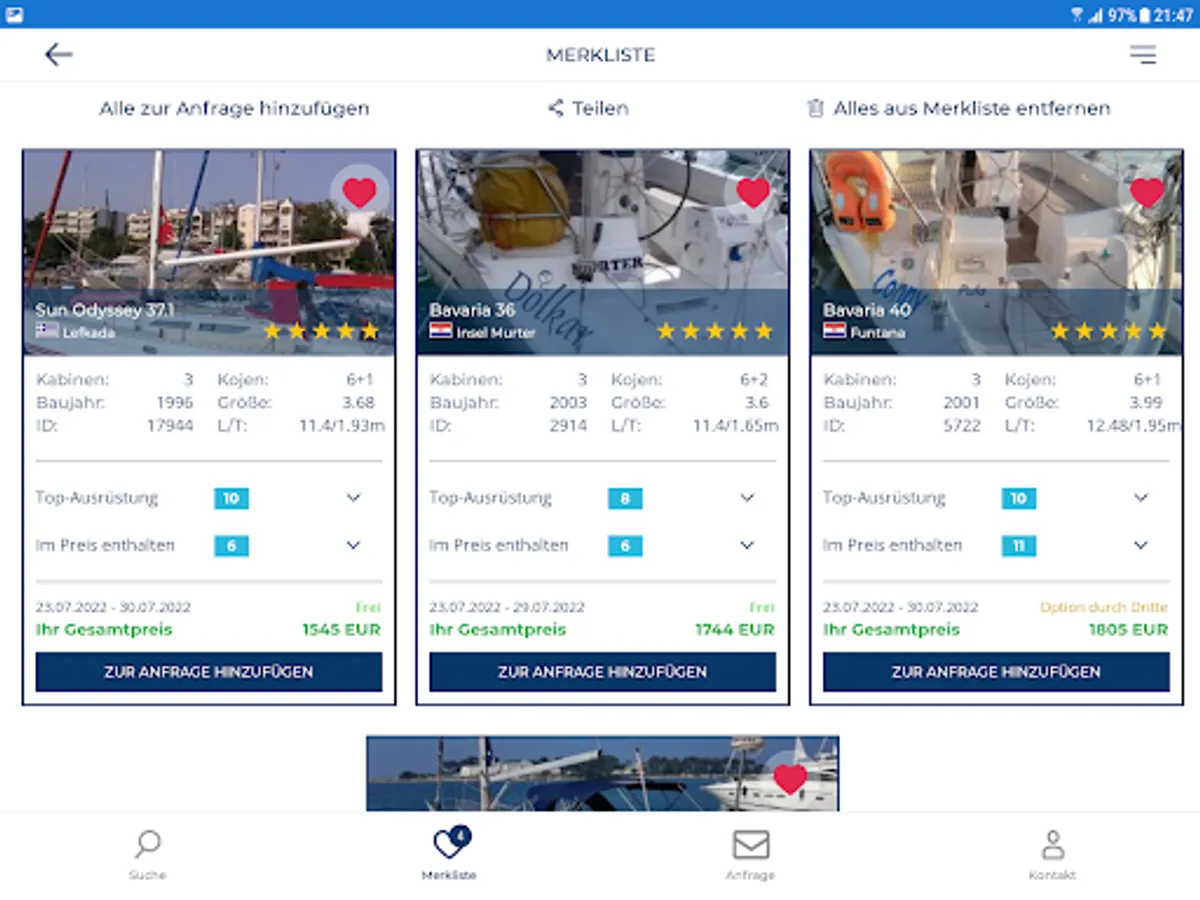
Task: Select the price 1805 EUR
Action: (x=1128, y=630)
